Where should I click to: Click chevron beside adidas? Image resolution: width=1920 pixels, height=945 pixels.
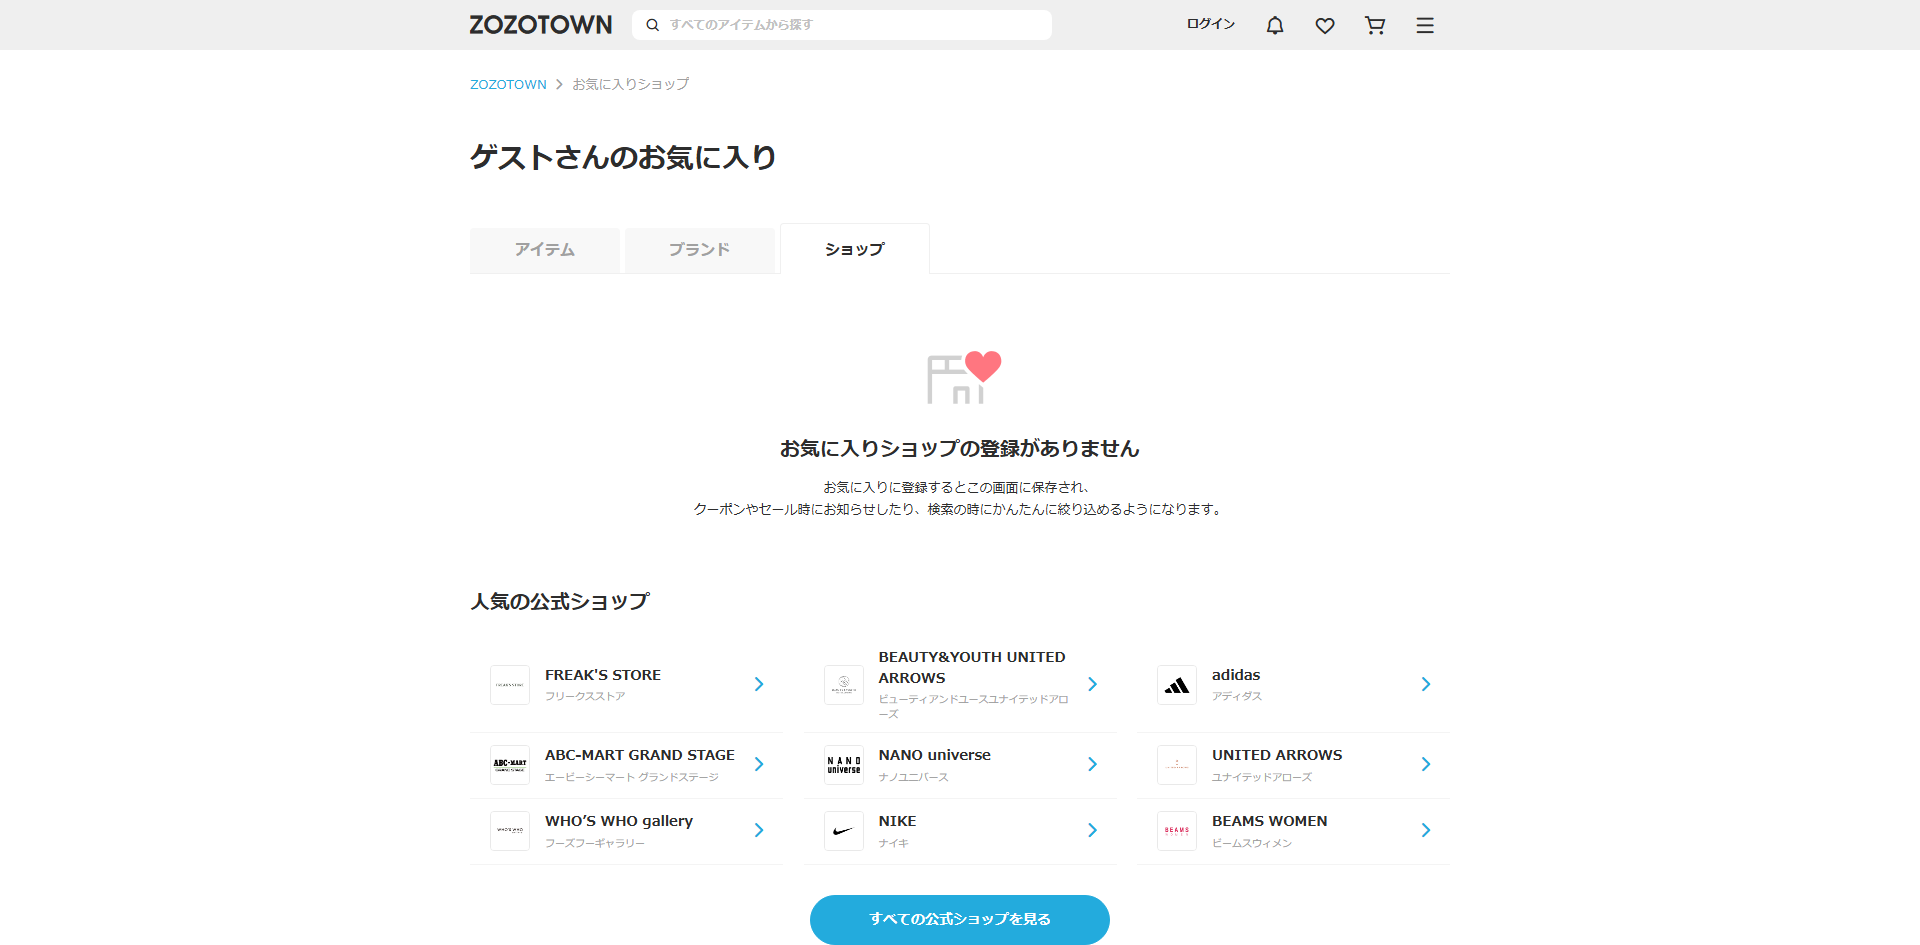click(x=1426, y=684)
